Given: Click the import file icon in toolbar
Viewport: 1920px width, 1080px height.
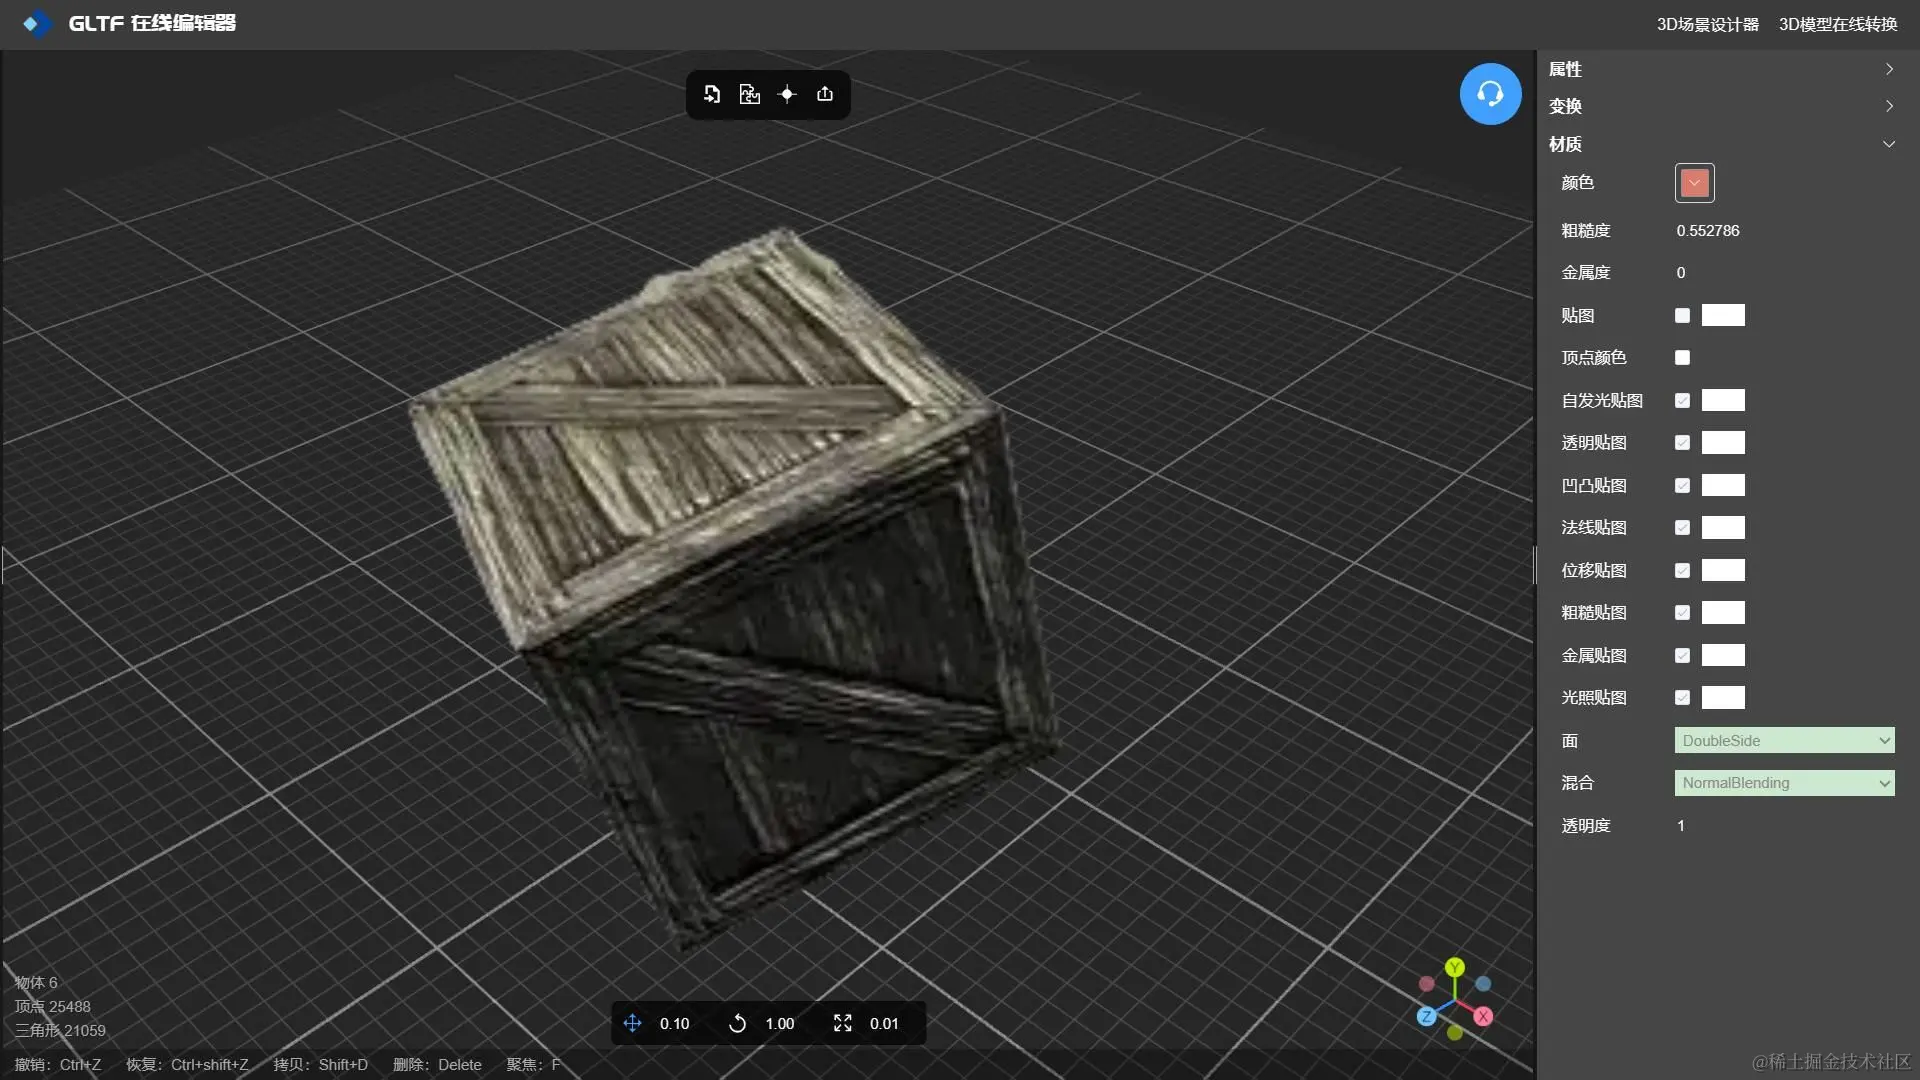Looking at the screenshot, I should coord(712,94).
